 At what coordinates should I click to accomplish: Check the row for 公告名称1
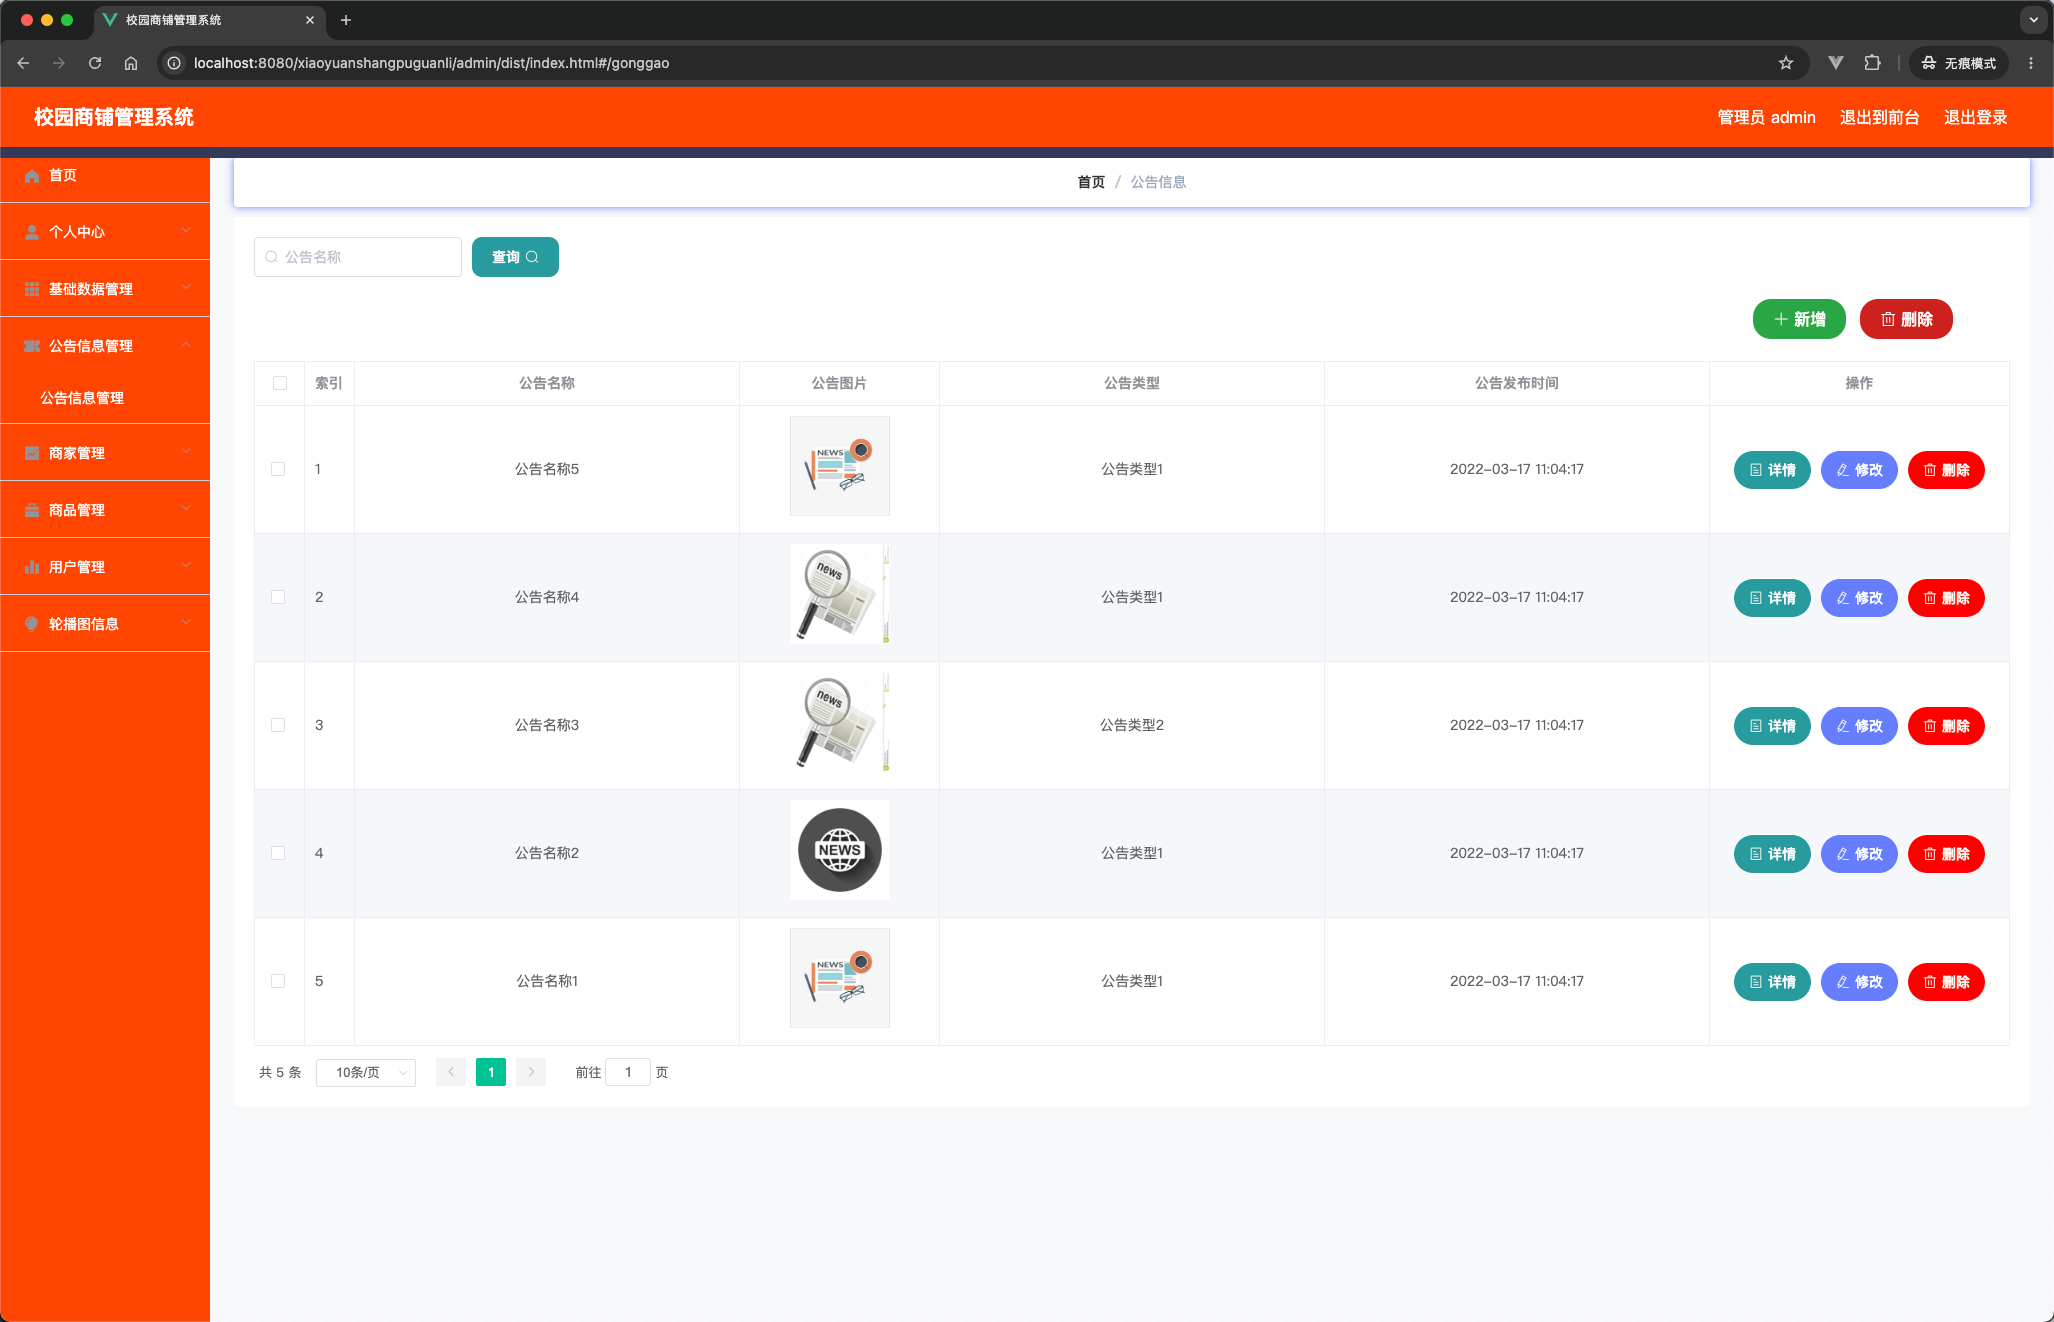click(x=278, y=981)
